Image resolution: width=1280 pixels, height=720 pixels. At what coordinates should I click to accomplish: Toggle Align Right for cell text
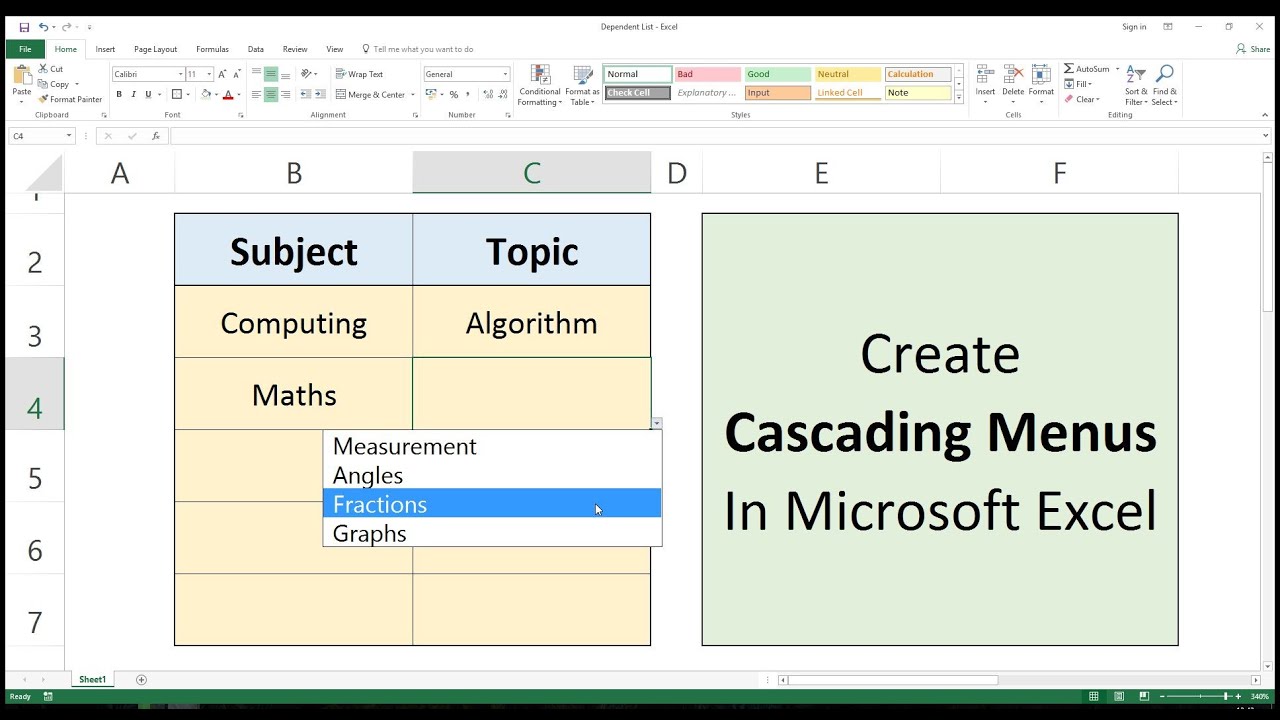pyautogui.click(x=286, y=95)
